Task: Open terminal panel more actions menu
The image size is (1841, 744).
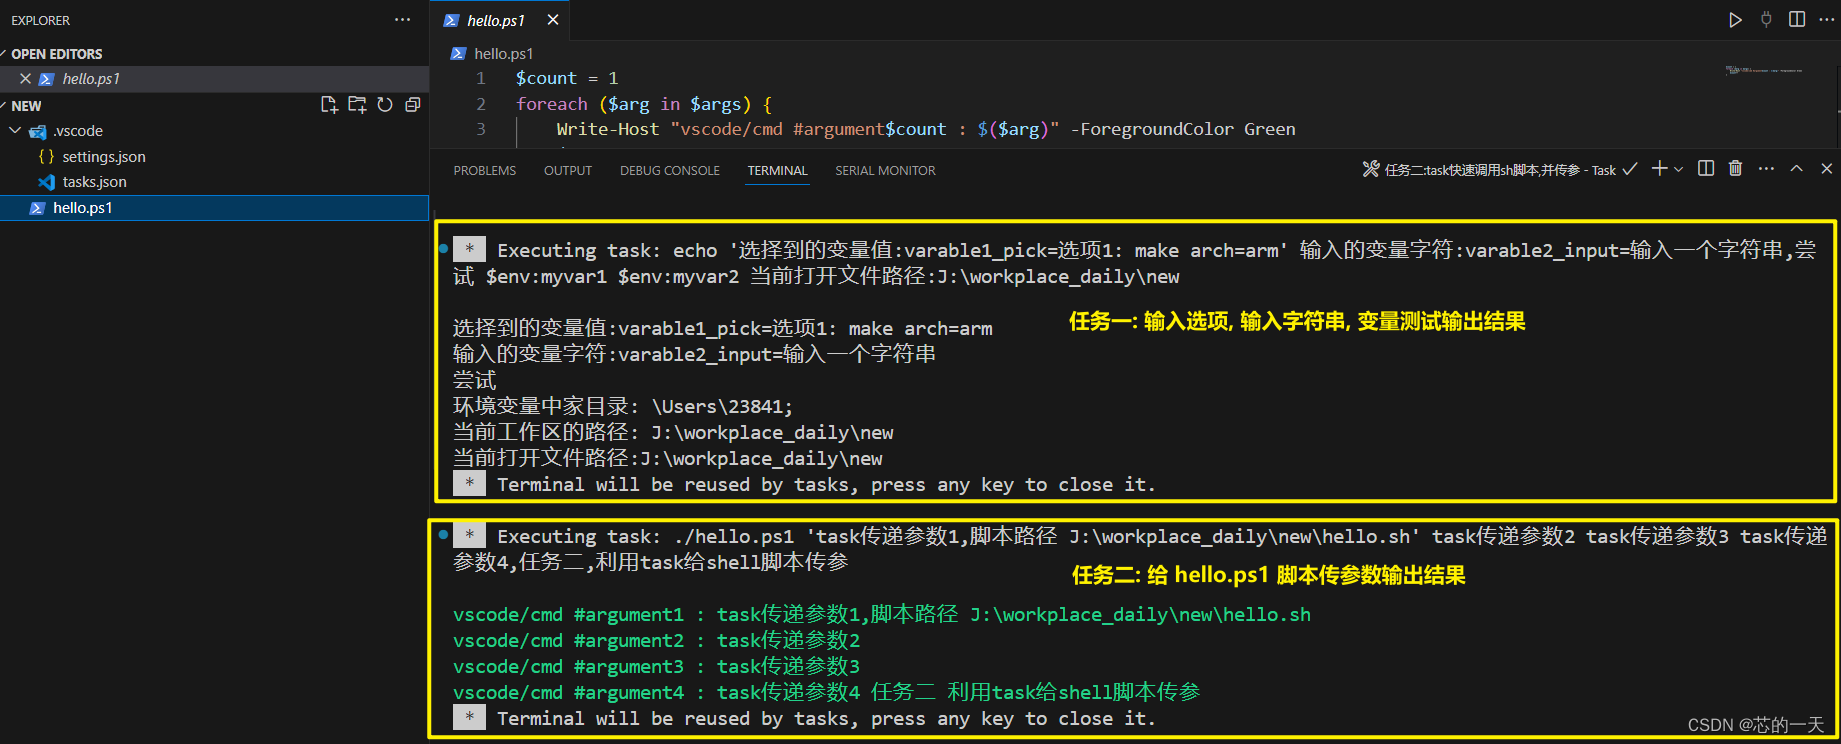Action: pyautogui.click(x=1767, y=169)
